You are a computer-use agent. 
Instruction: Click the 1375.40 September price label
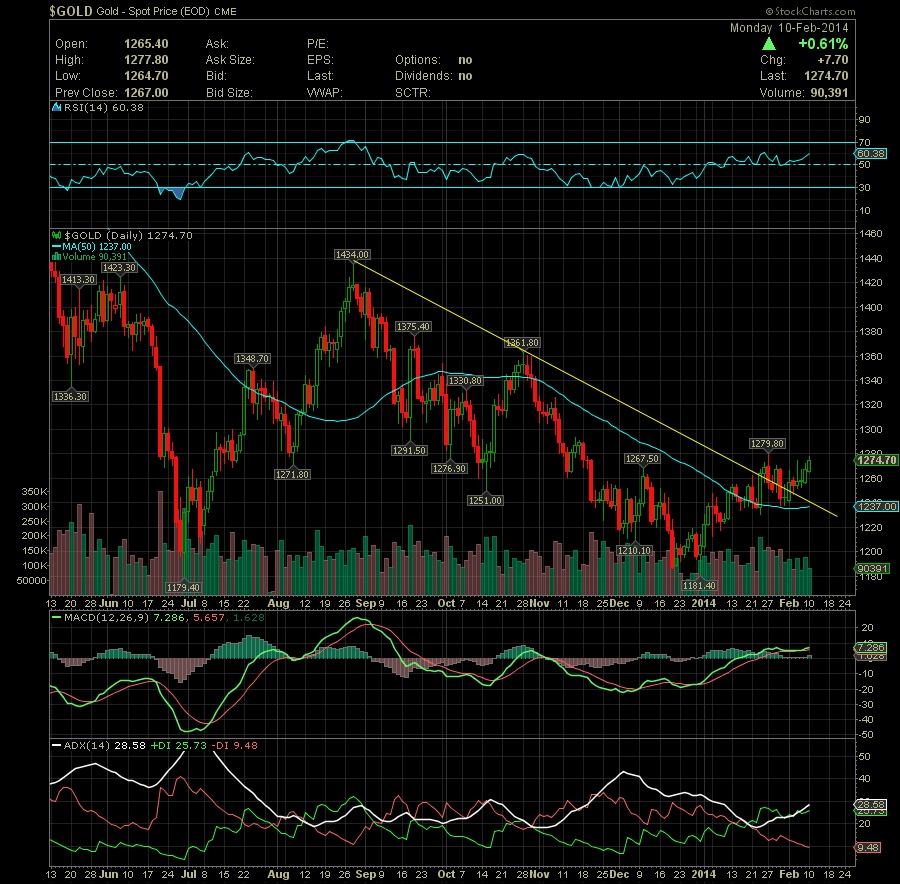point(412,326)
